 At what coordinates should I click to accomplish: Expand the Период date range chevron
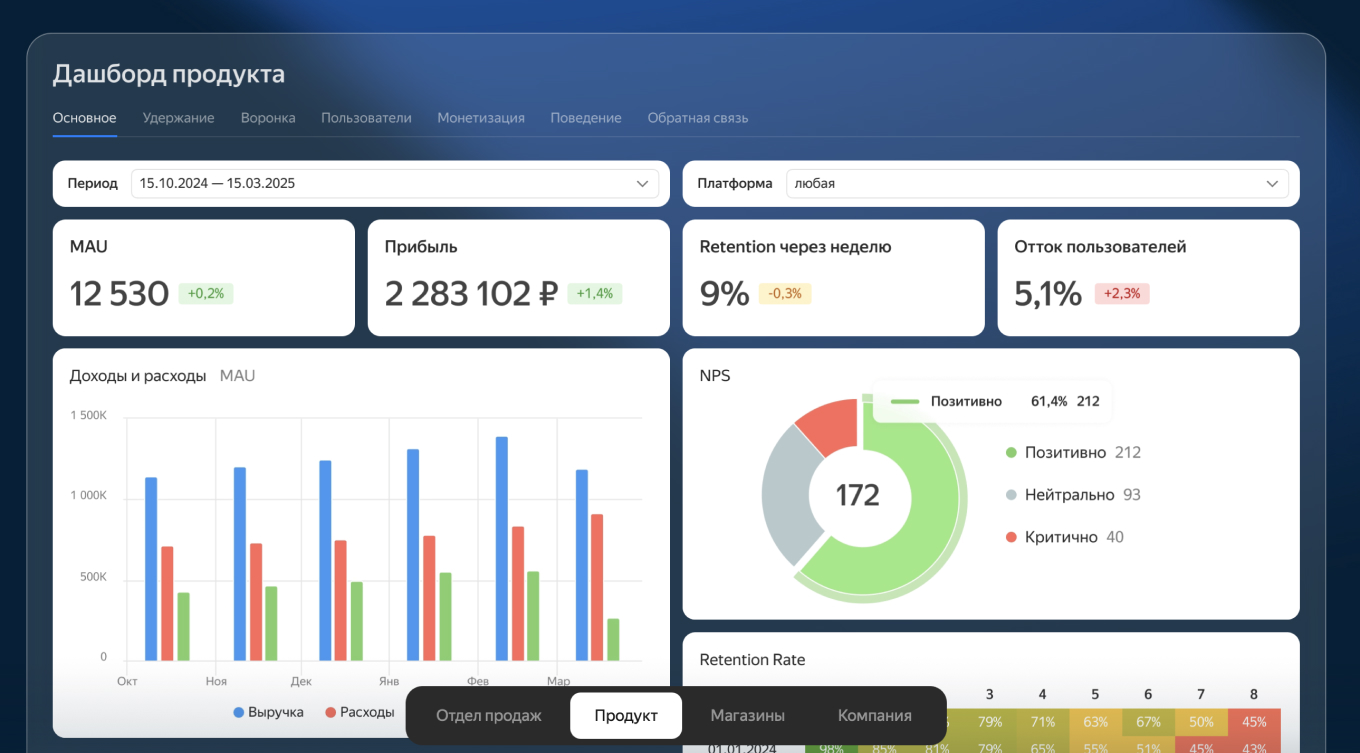pyautogui.click(x=643, y=184)
